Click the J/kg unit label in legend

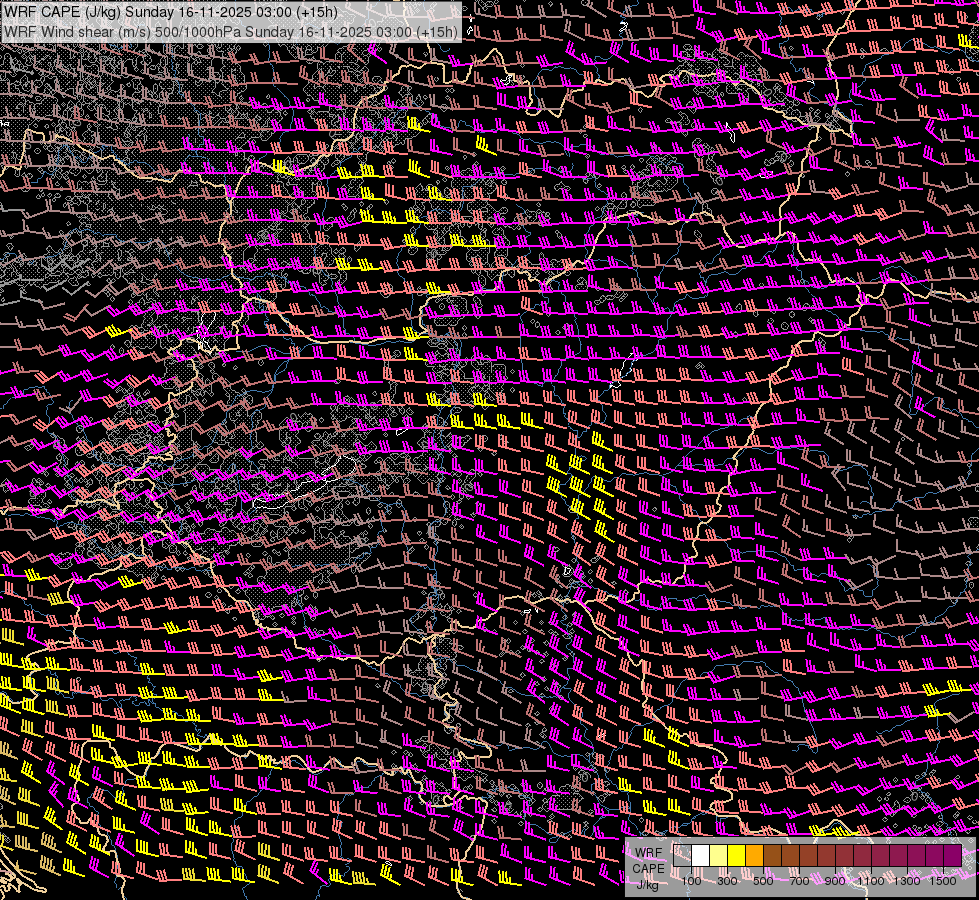648,884
